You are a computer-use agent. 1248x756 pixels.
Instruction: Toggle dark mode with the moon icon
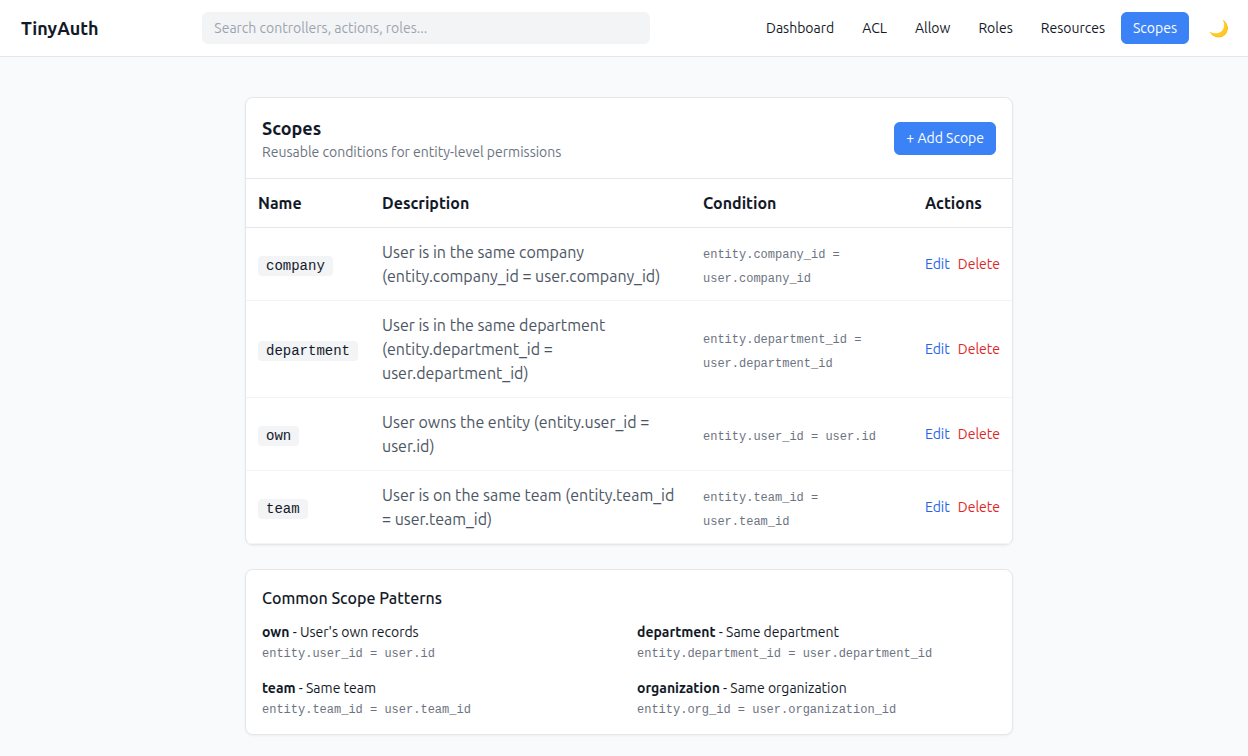click(1218, 28)
